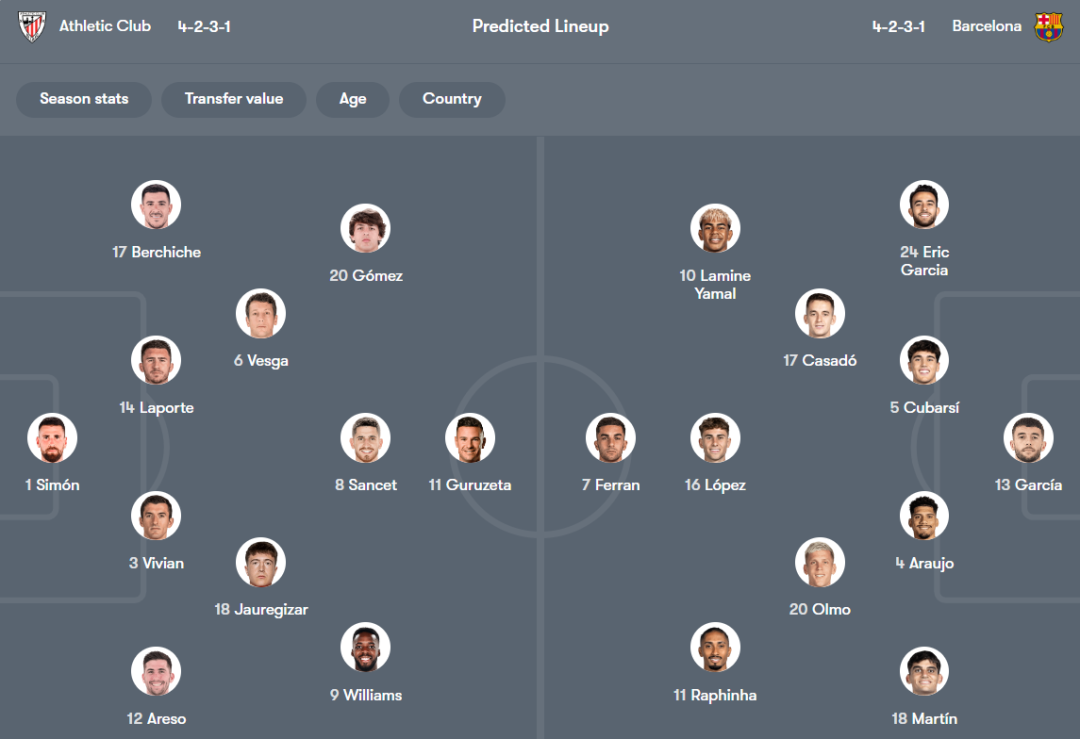Open the Barcelona team name link
This screenshot has height=739, width=1080.
[986, 27]
